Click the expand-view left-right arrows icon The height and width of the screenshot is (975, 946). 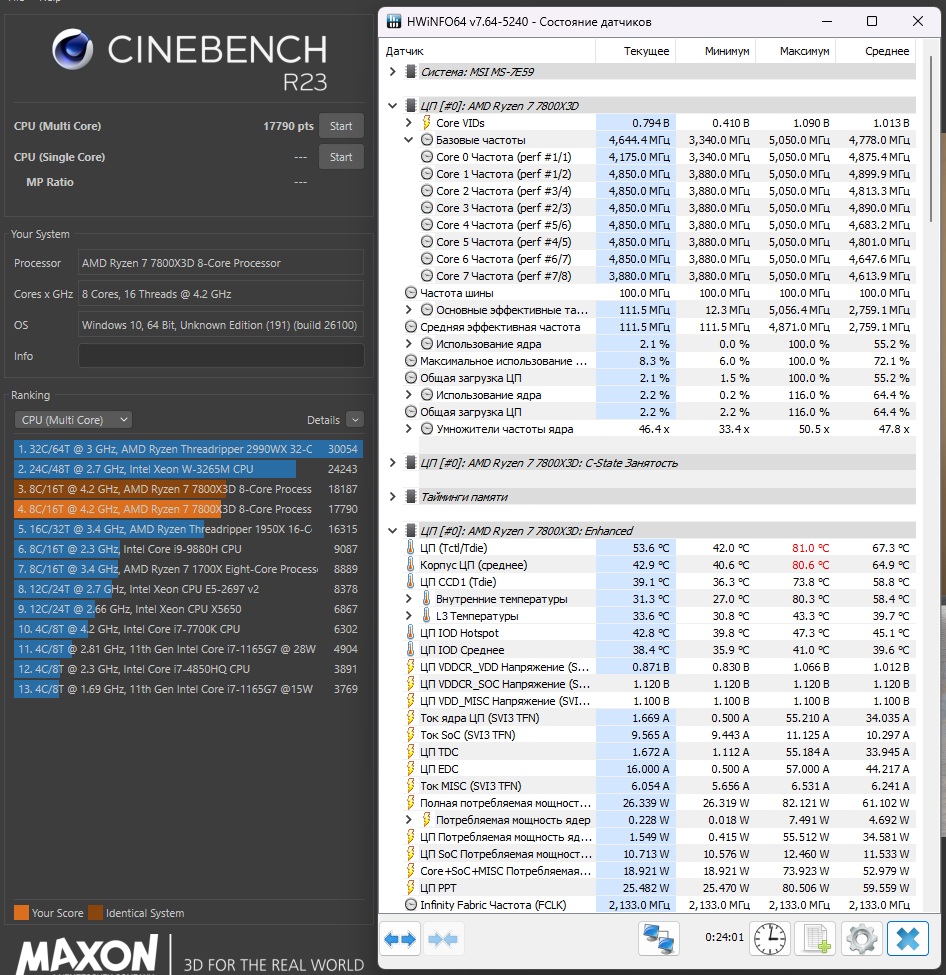[x=400, y=939]
